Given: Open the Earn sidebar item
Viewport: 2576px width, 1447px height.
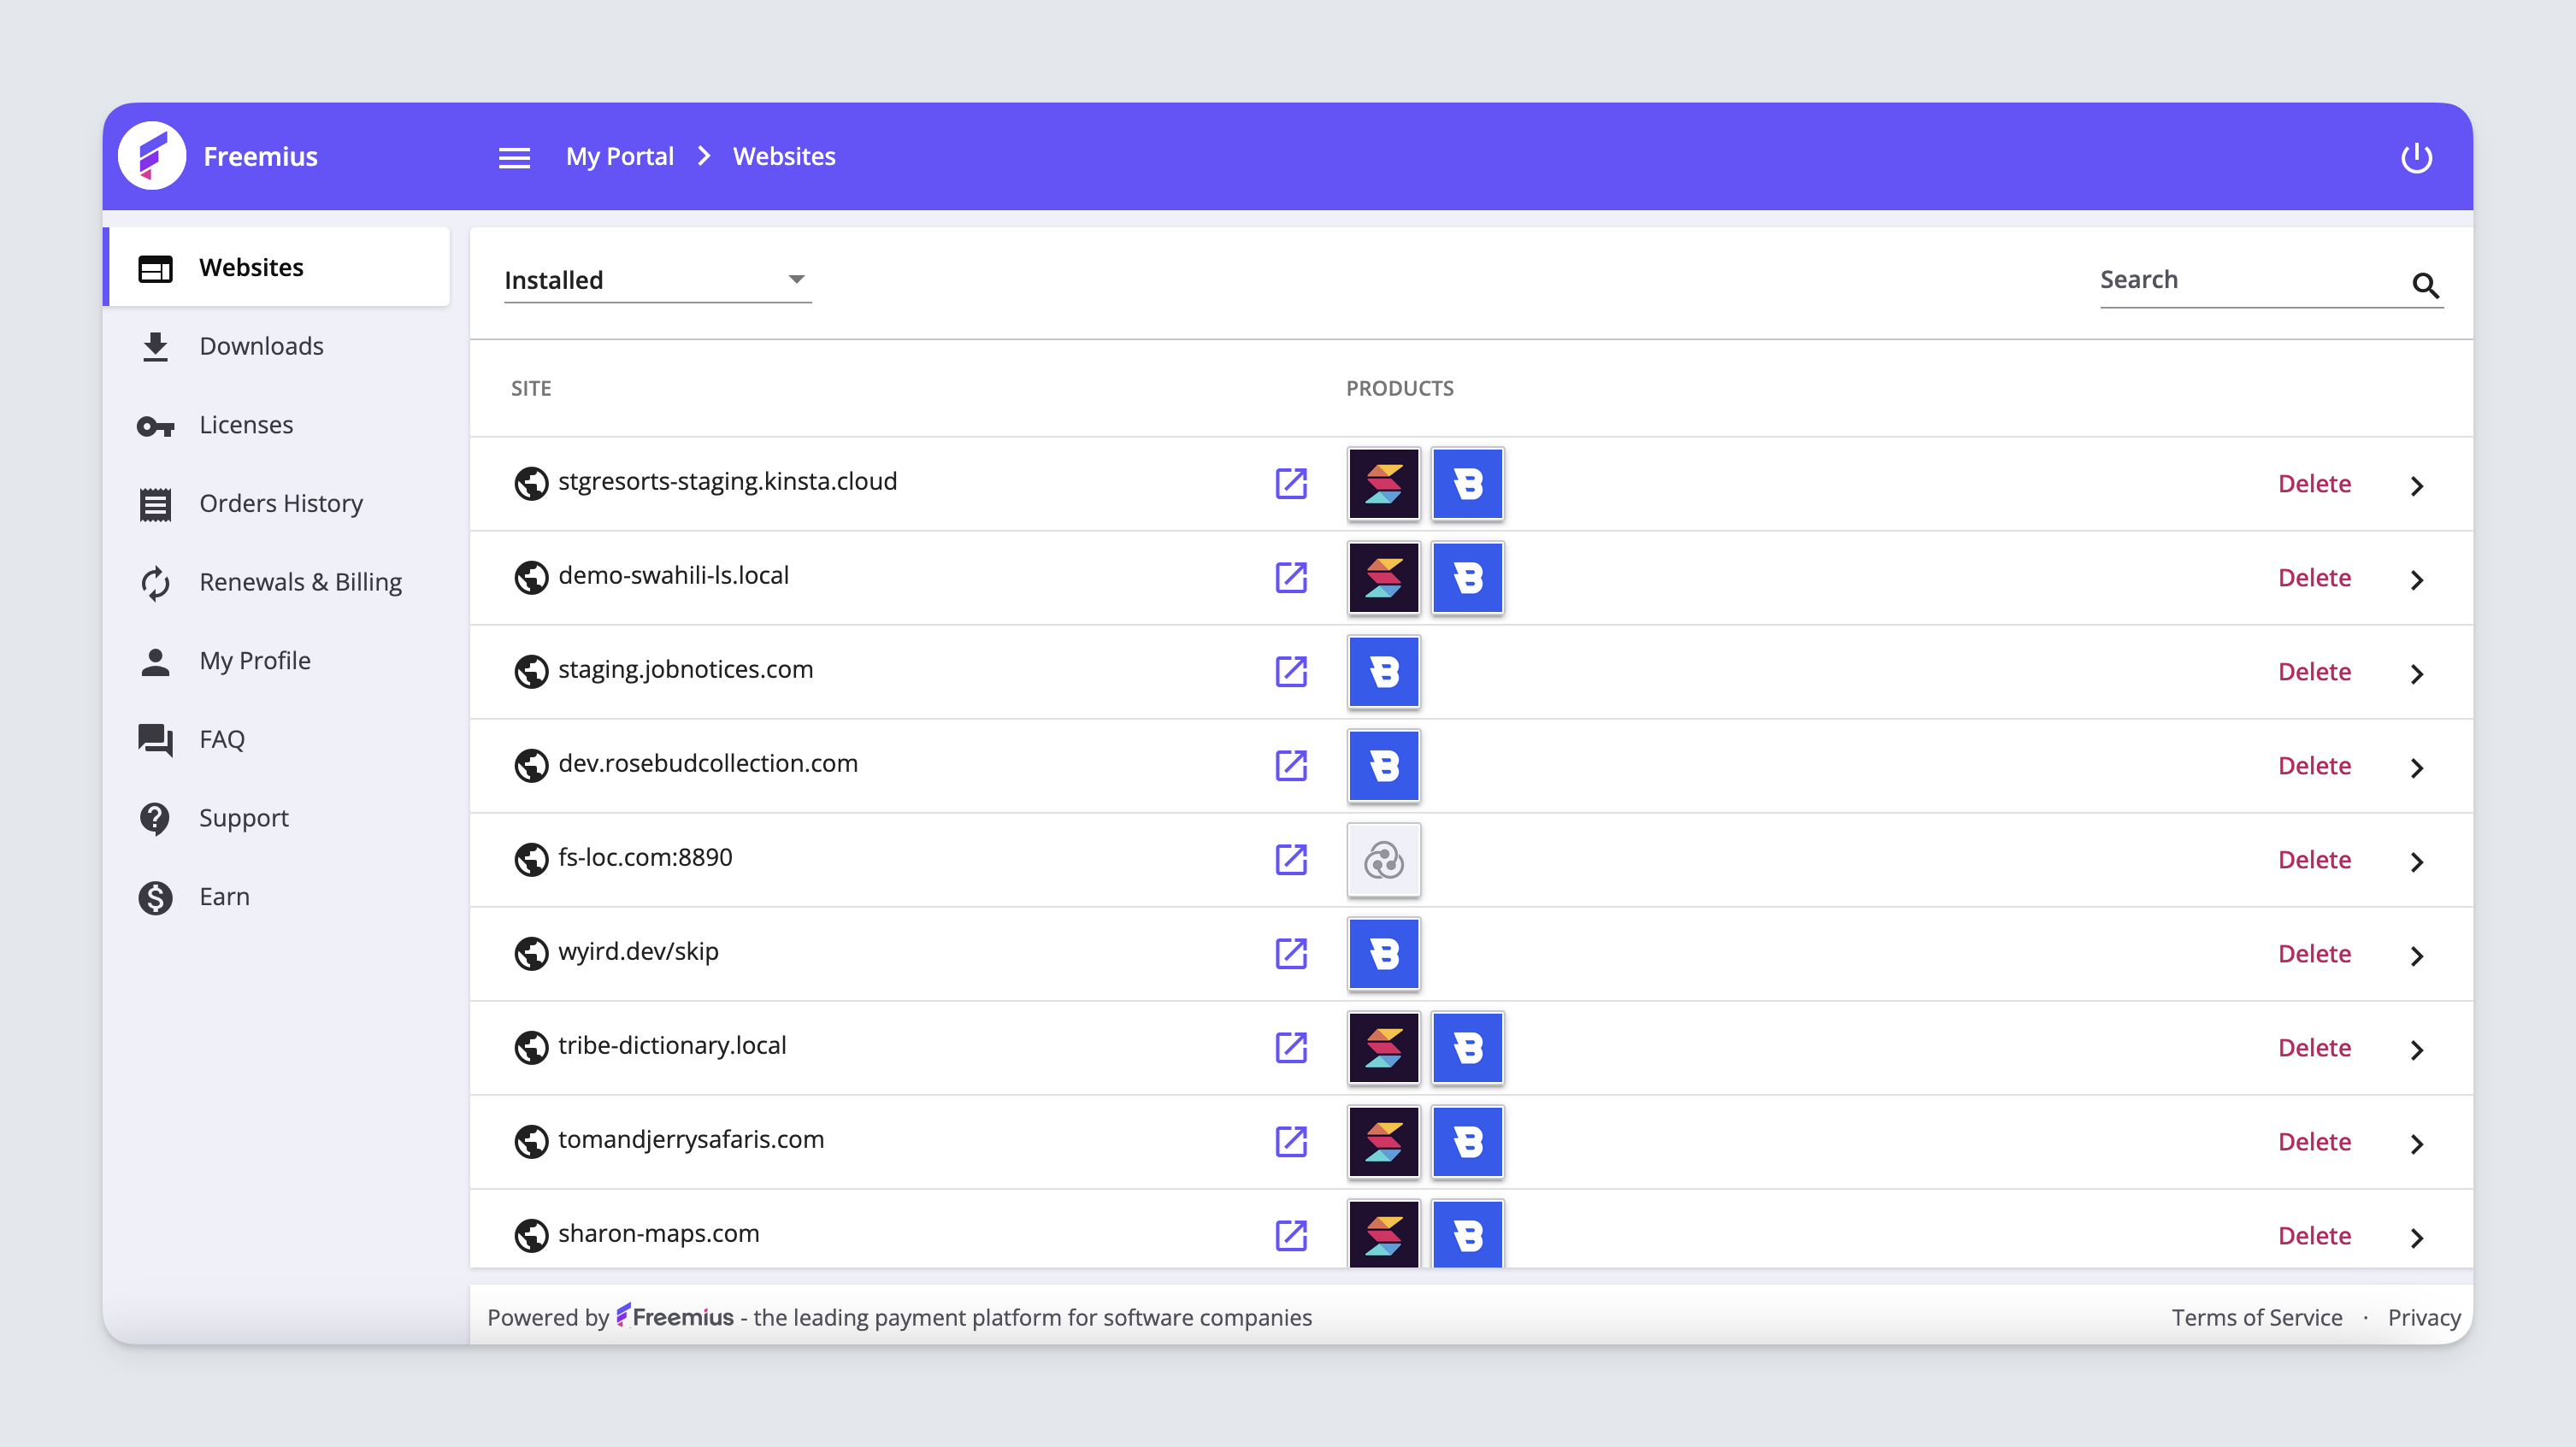Looking at the screenshot, I should 277,897.
